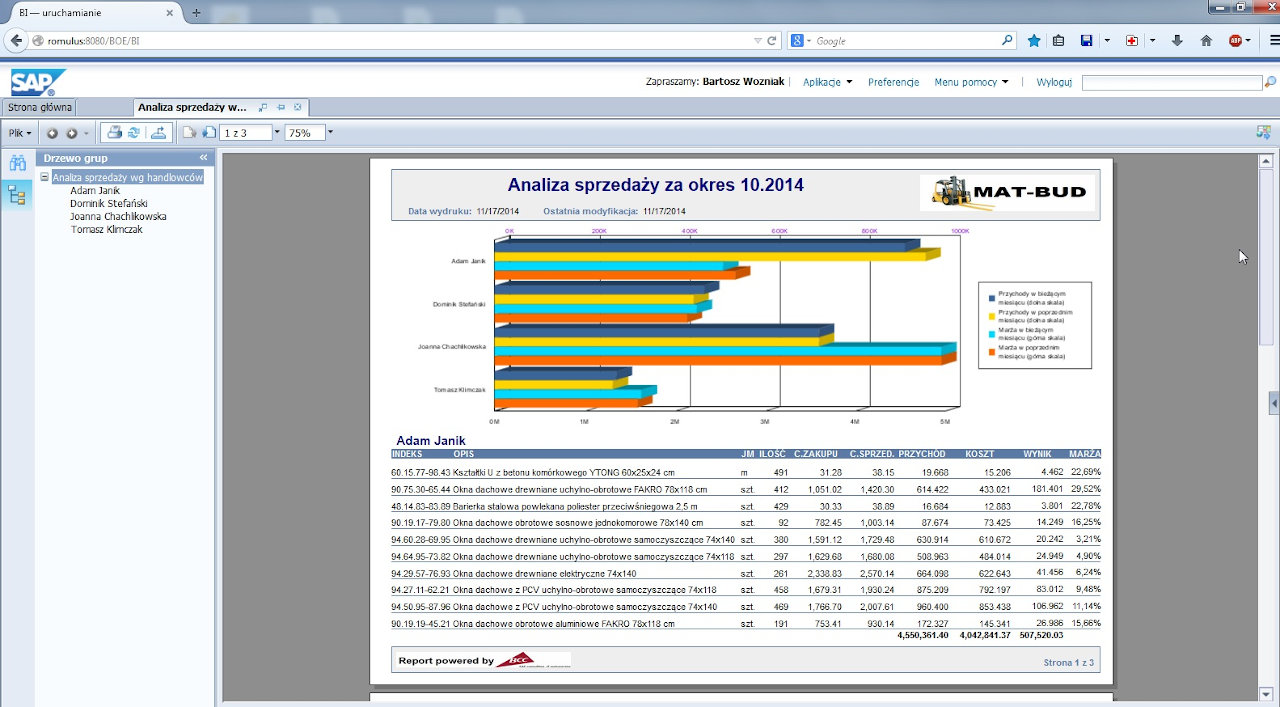Open the zoom level 75% dropdown
This screenshot has width=1280, height=707.
330,131
